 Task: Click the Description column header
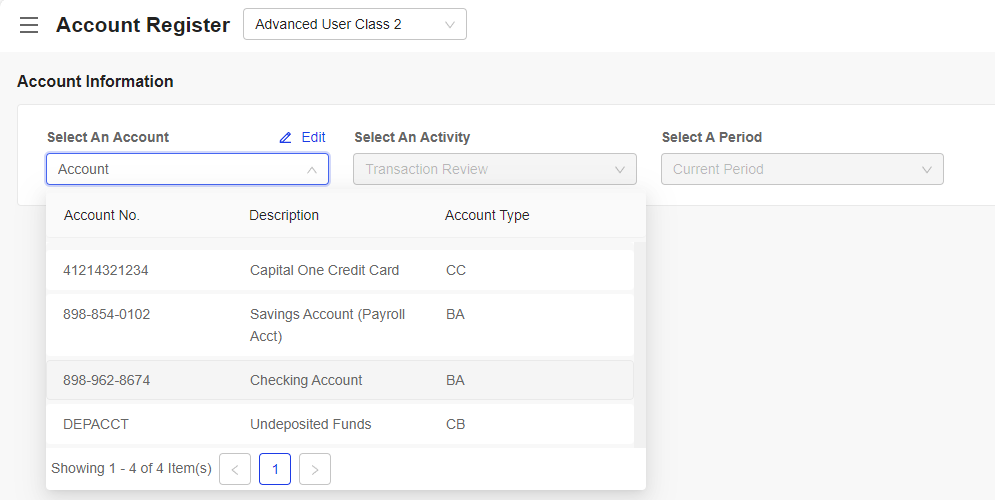pos(284,215)
